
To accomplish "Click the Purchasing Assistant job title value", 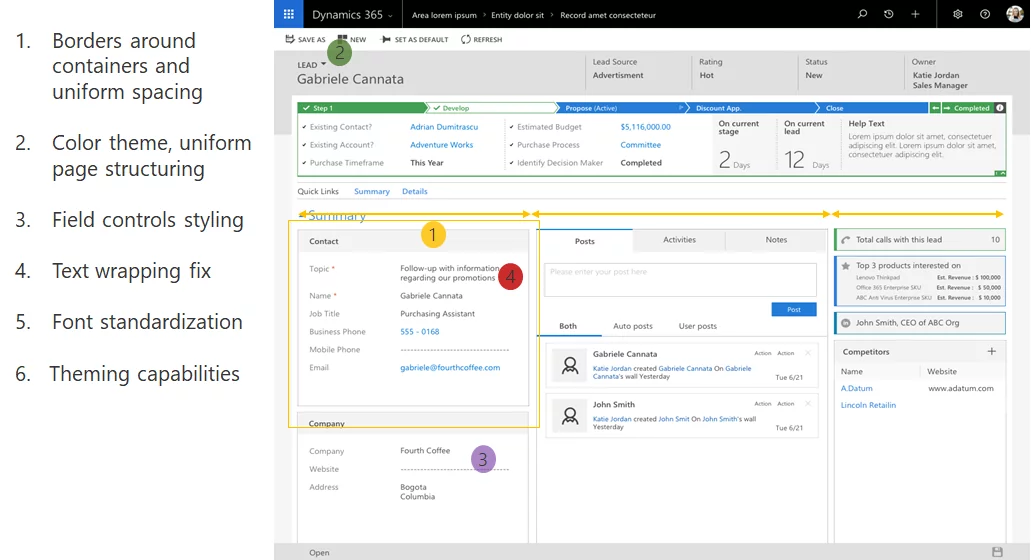I will [x=437, y=314].
